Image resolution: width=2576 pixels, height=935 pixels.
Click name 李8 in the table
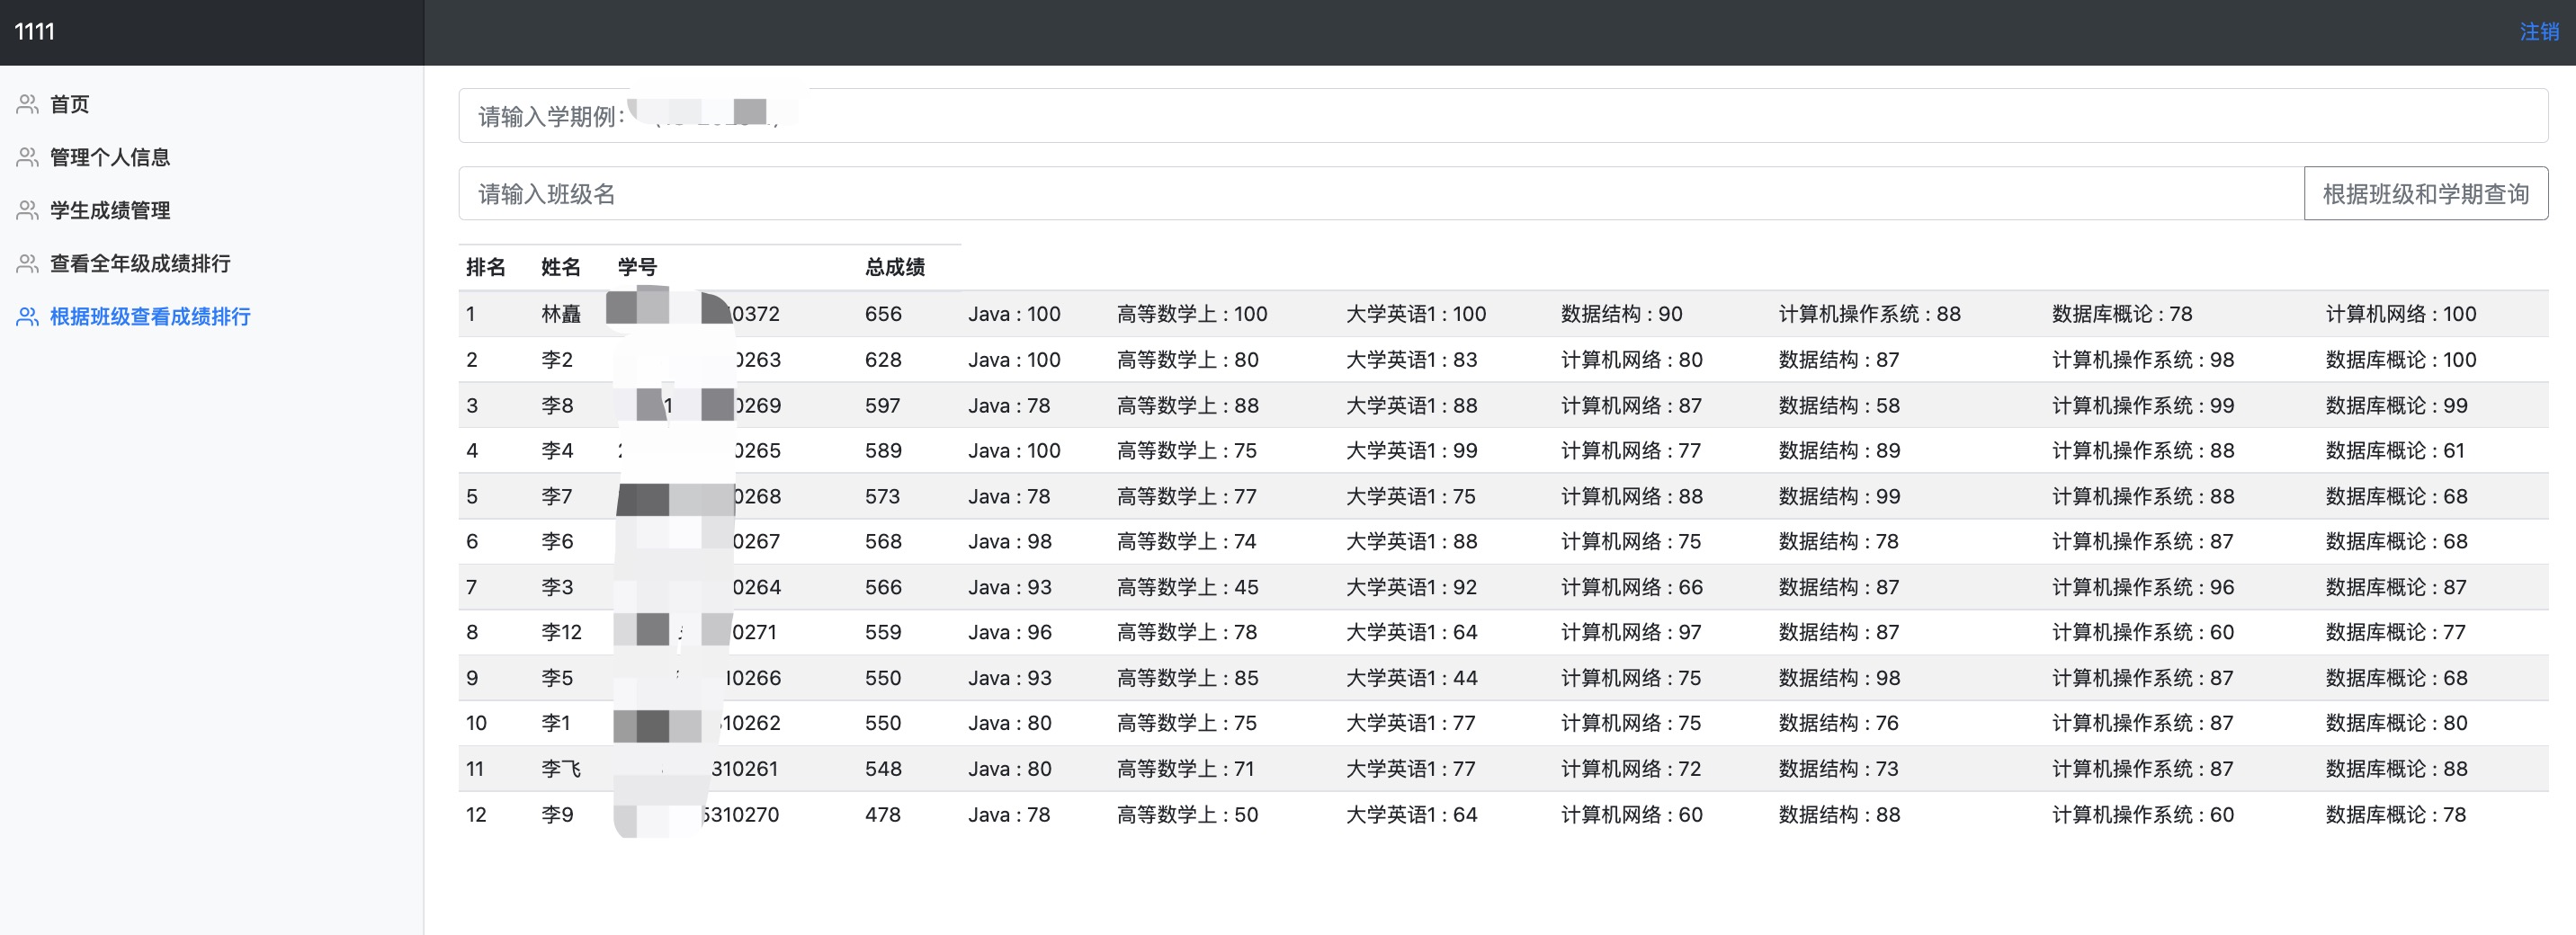(557, 406)
